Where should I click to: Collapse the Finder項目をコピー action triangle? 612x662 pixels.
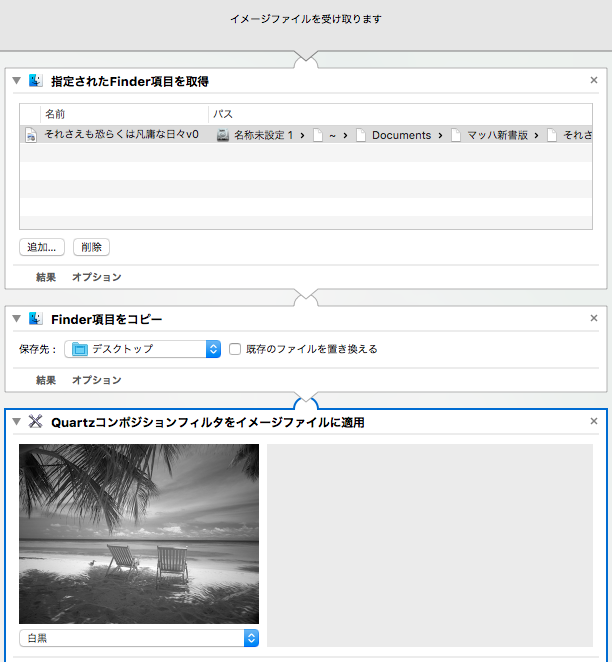coord(16,319)
